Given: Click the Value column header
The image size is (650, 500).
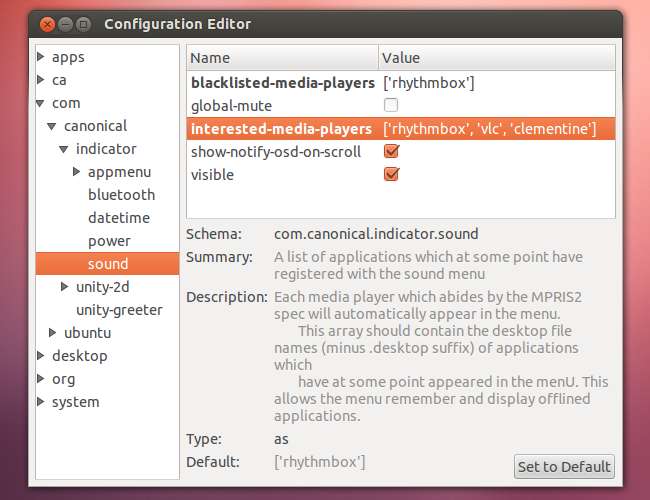Looking at the screenshot, I should pos(497,58).
